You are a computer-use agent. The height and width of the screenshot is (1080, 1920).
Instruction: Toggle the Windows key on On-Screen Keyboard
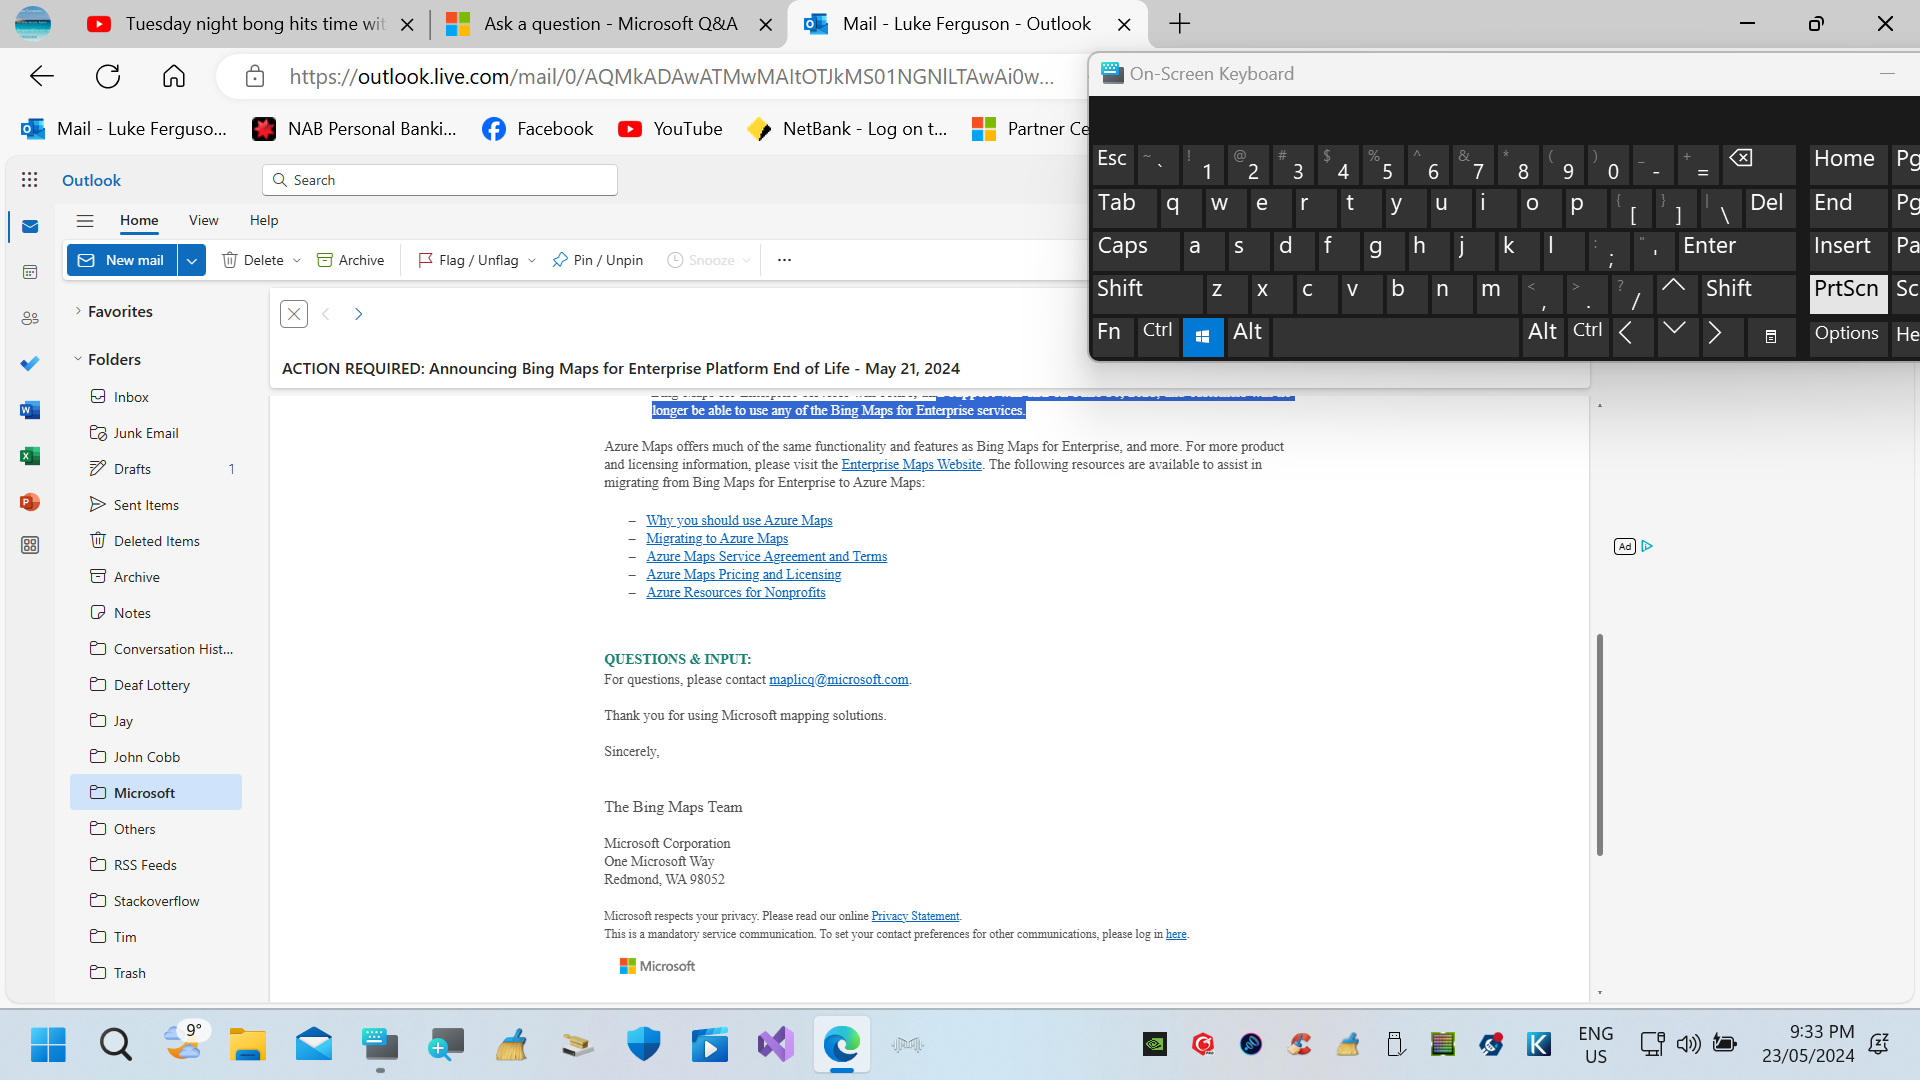(1203, 337)
